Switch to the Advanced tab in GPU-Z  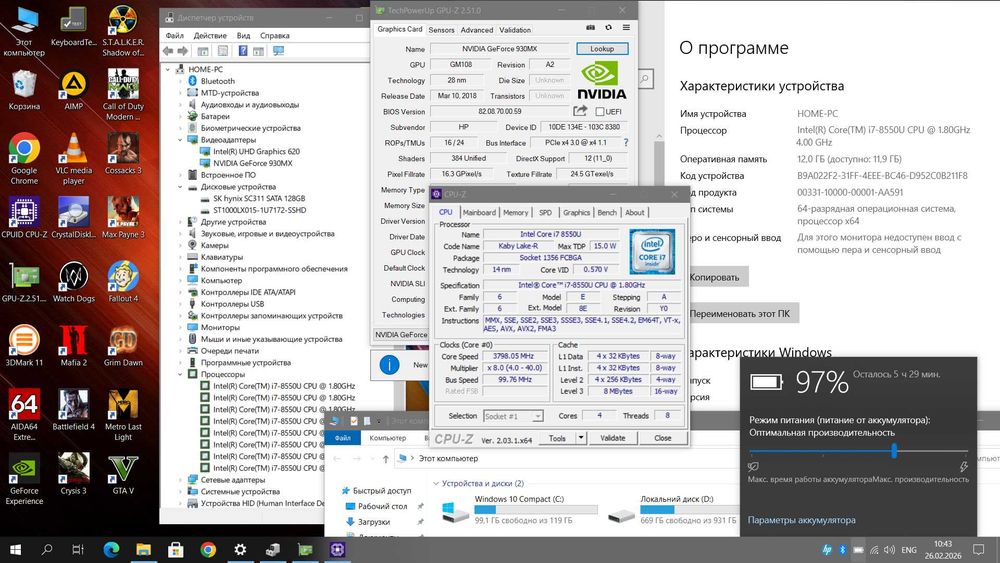tap(476, 30)
